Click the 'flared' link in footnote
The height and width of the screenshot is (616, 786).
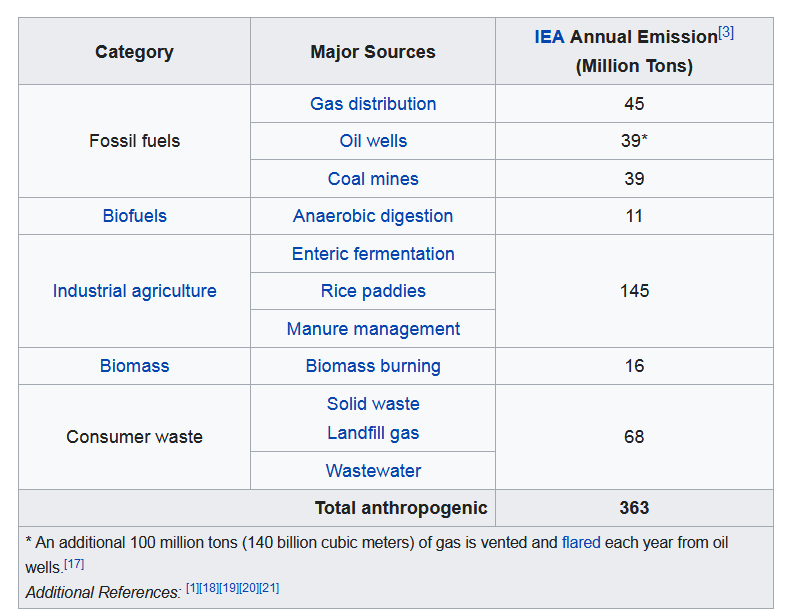click(581, 543)
